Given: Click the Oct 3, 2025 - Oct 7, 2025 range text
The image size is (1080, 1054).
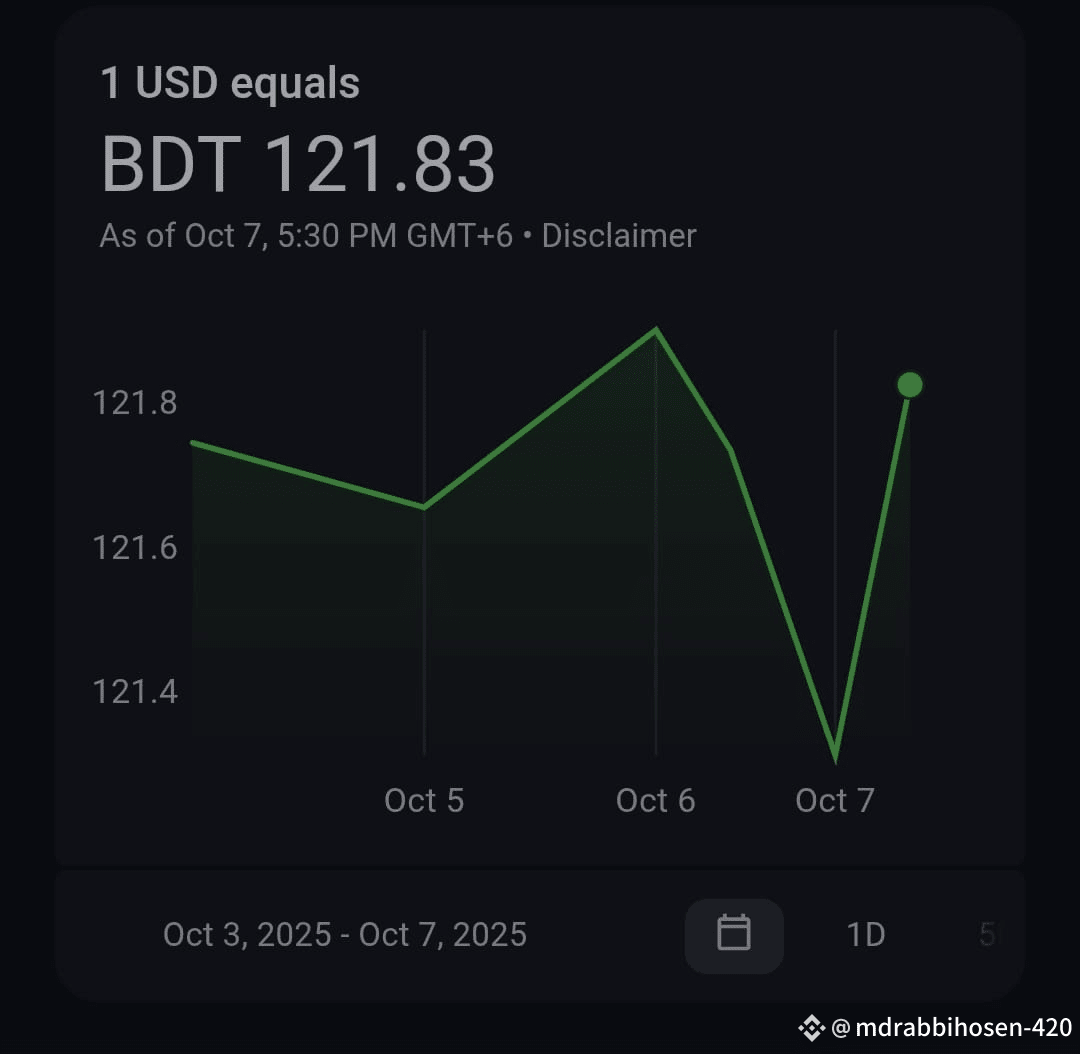Looking at the screenshot, I should click(345, 936).
